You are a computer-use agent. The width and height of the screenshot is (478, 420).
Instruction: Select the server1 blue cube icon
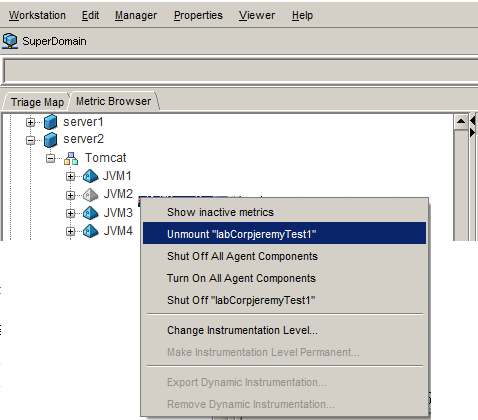[51, 122]
